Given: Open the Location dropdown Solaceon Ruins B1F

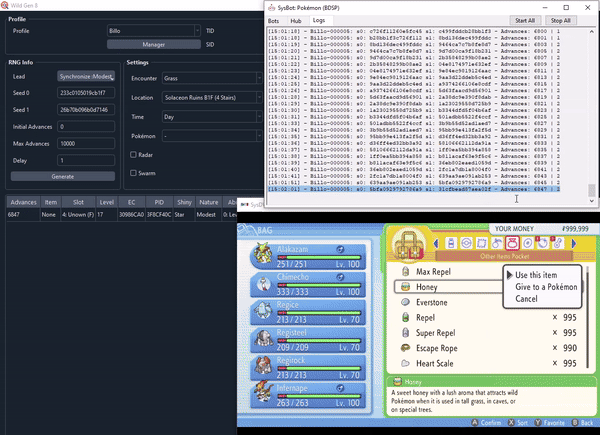Looking at the screenshot, I should (x=212, y=98).
